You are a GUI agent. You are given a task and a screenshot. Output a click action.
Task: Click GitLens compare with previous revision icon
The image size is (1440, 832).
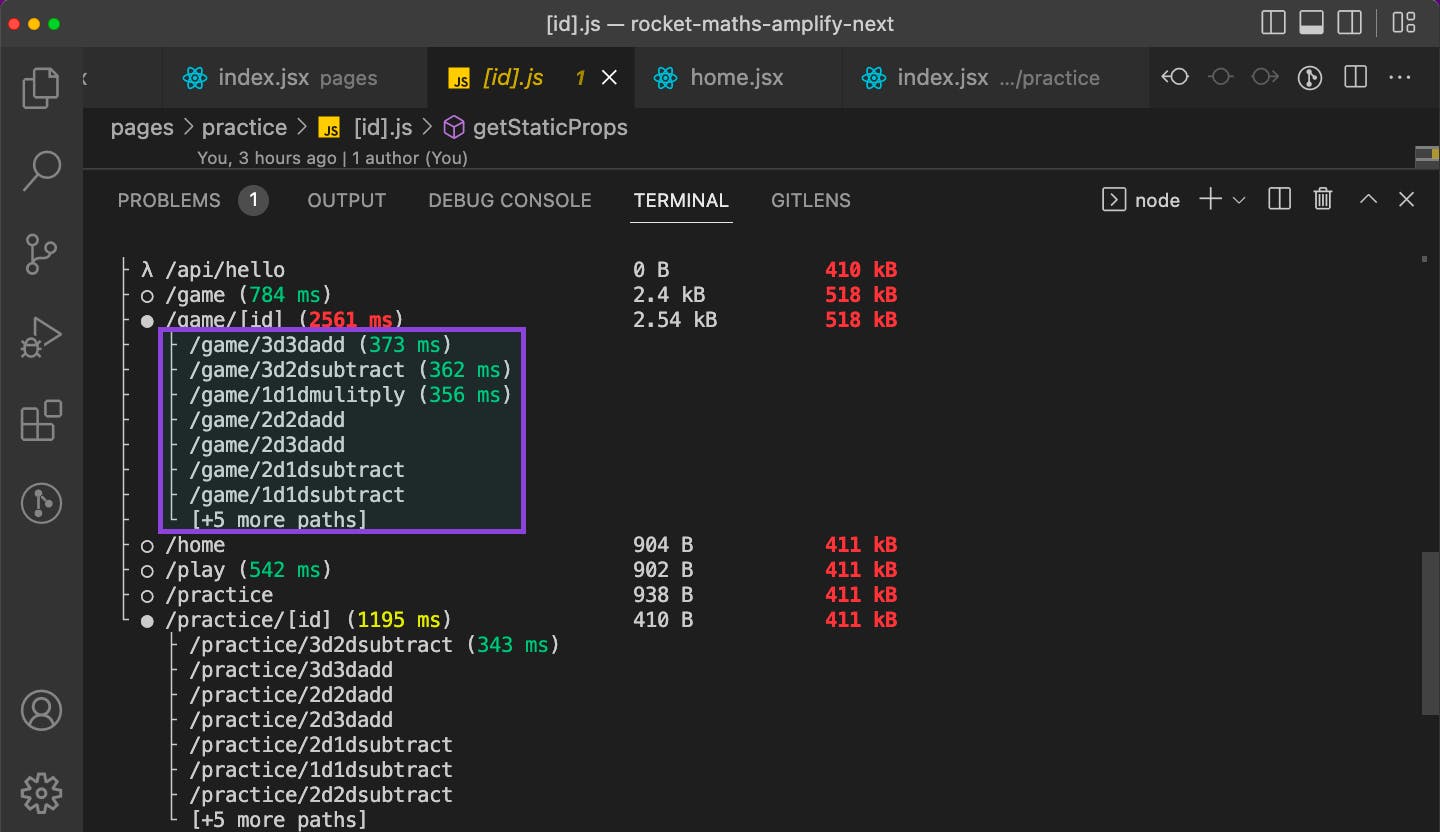(1175, 77)
